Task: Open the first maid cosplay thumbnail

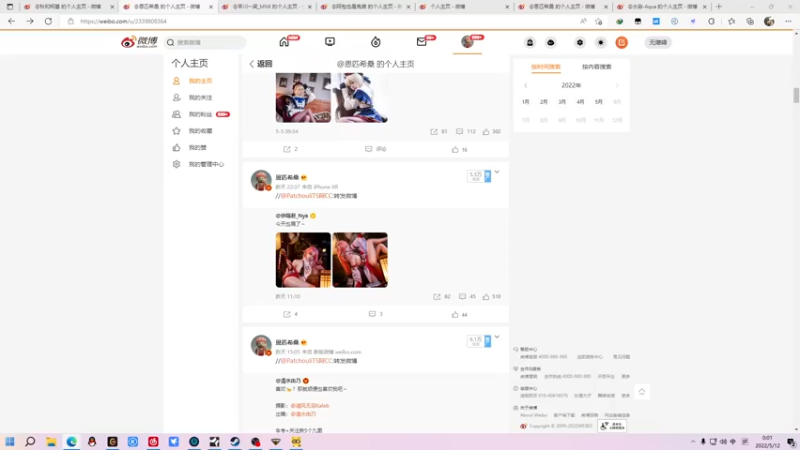Action: pos(303,97)
